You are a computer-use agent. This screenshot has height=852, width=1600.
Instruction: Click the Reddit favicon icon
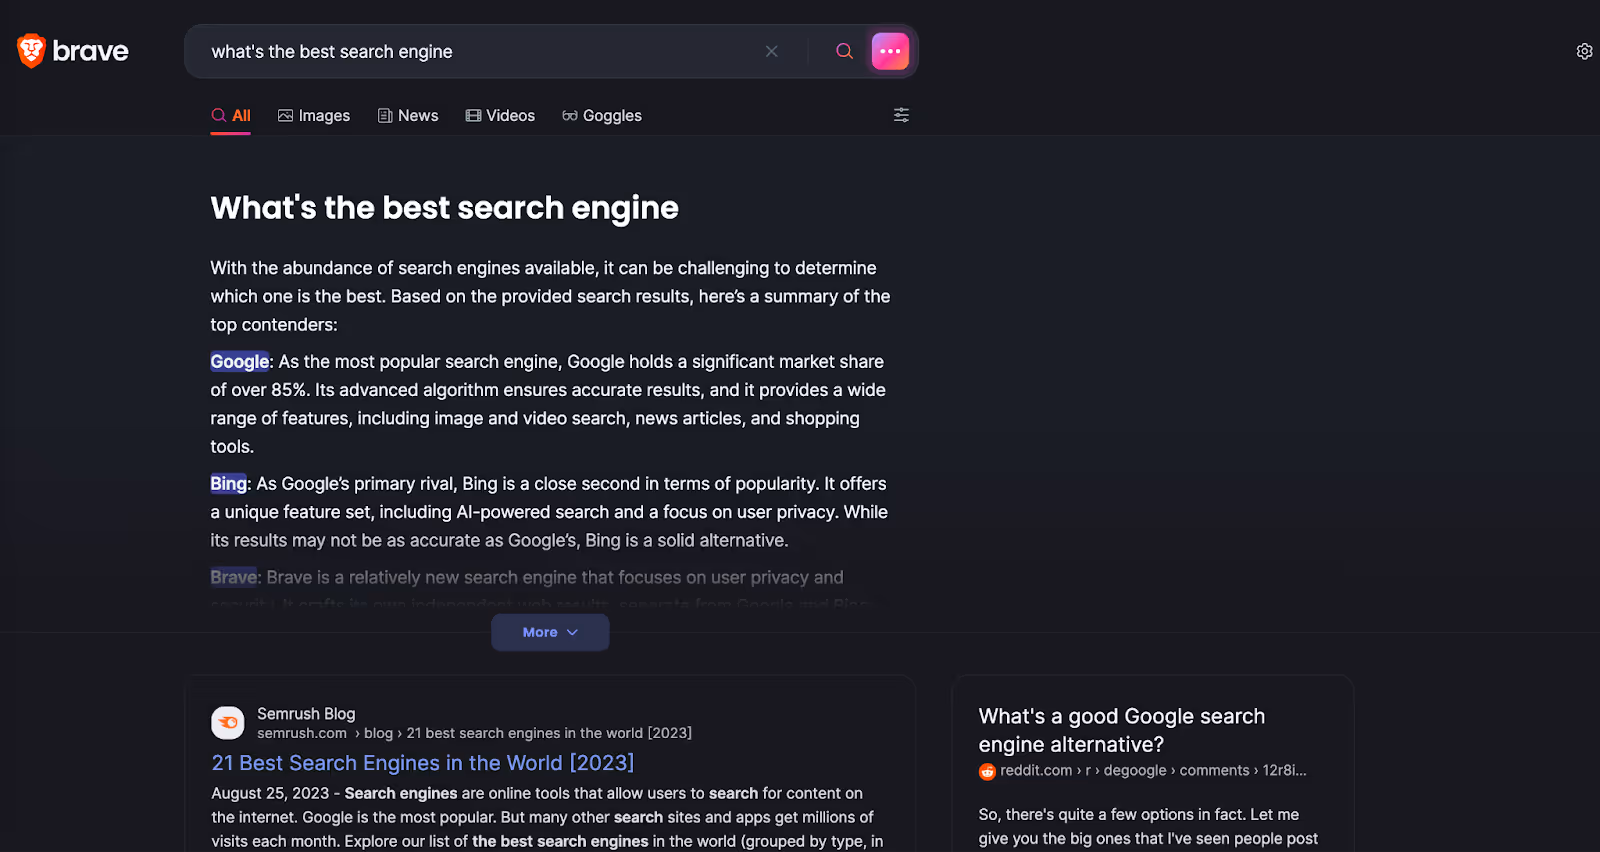click(987, 771)
